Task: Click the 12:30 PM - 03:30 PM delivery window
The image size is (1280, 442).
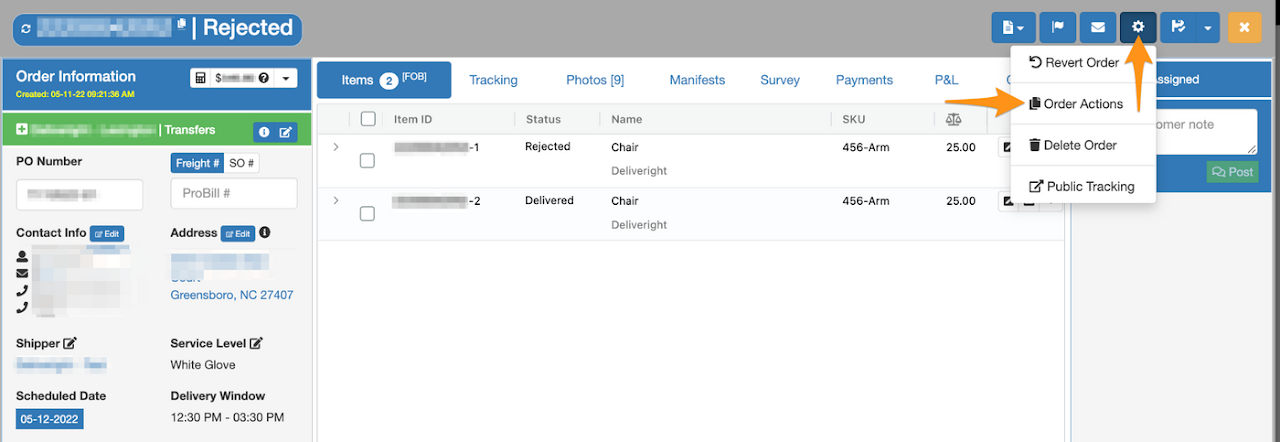Action: pyautogui.click(x=227, y=417)
